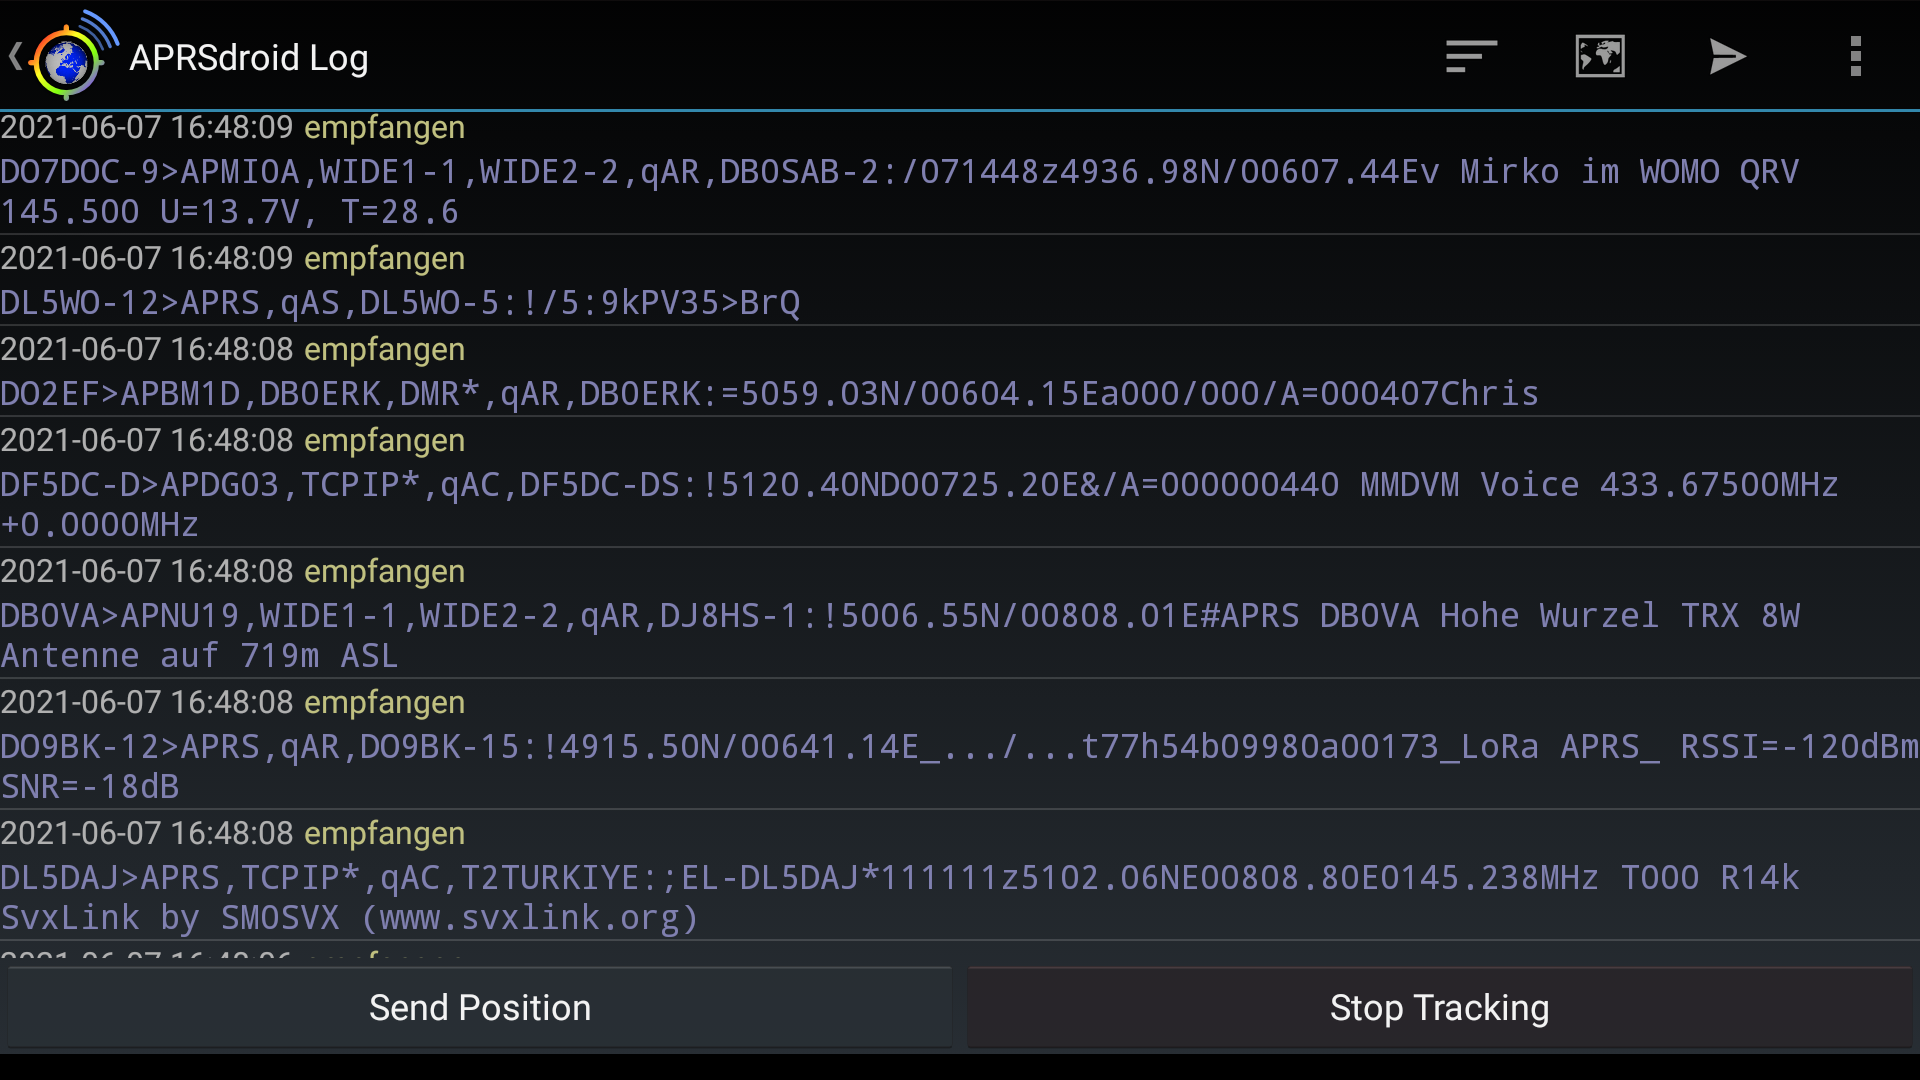Tap the APRSdroid globe app icon

click(x=67, y=57)
